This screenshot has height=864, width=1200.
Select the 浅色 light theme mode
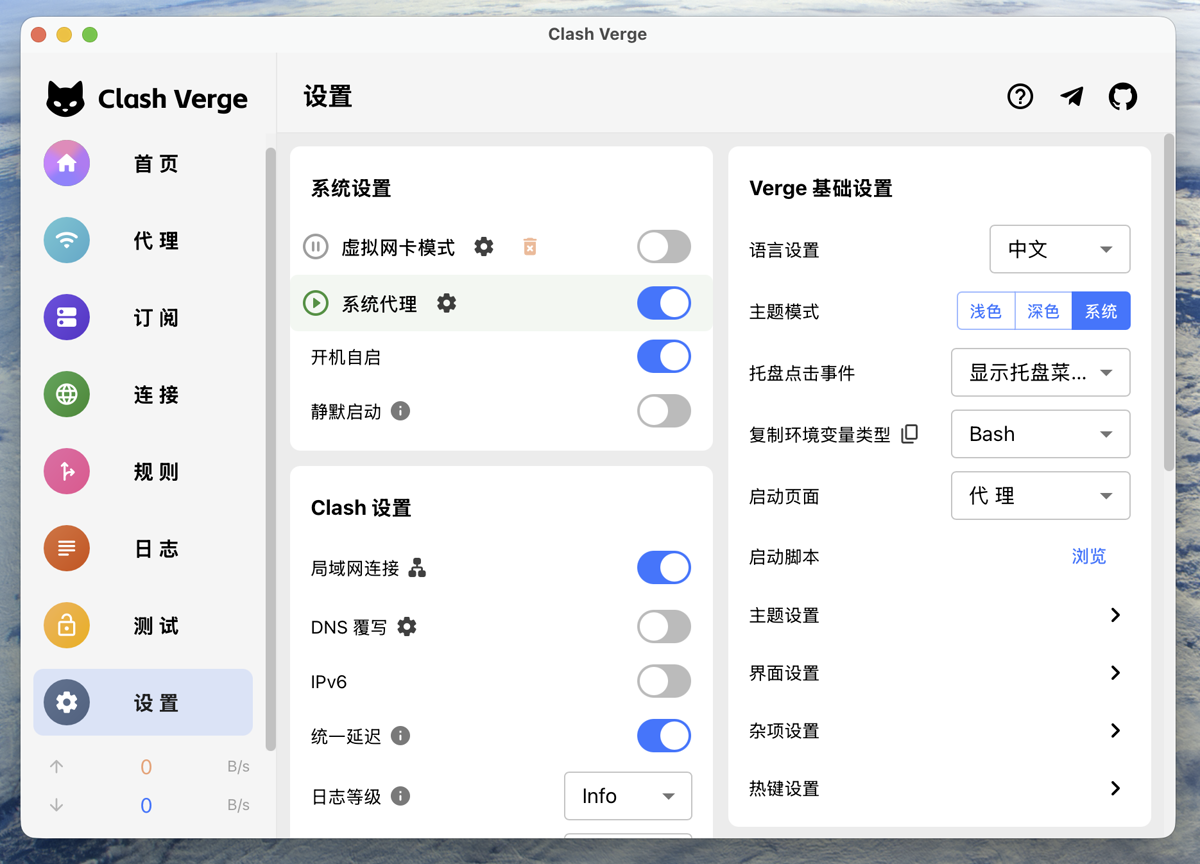(x=985, y=311)
